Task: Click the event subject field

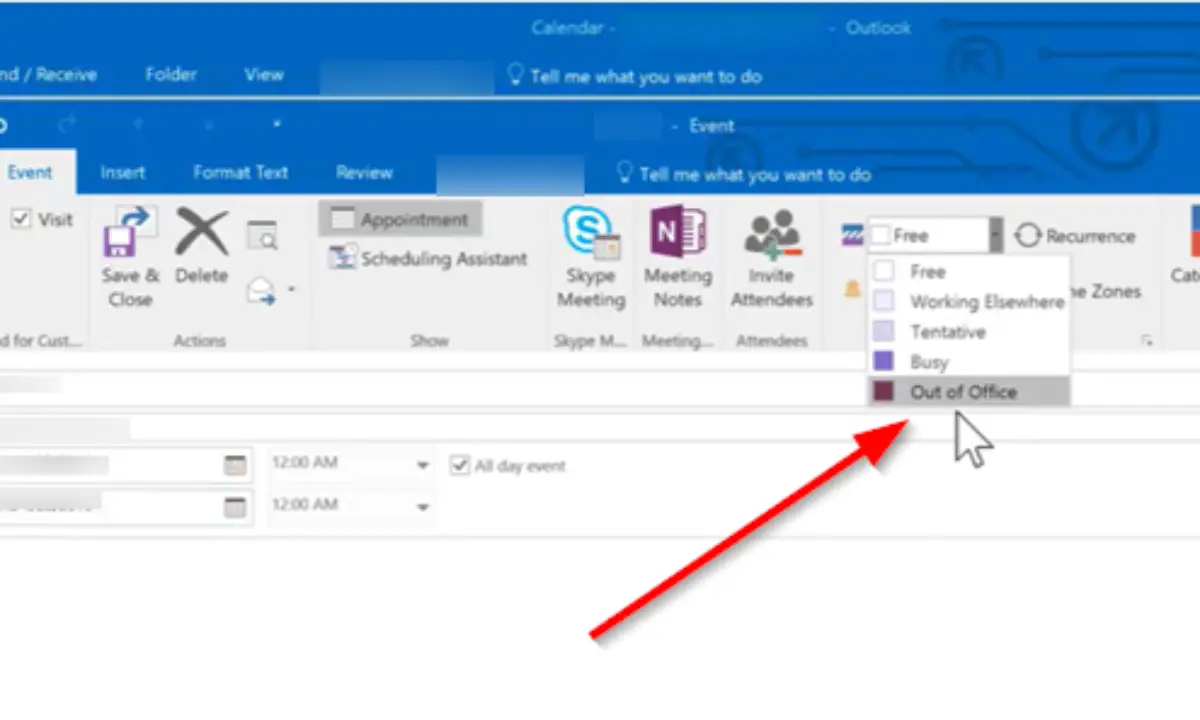Action: (600, 385)
